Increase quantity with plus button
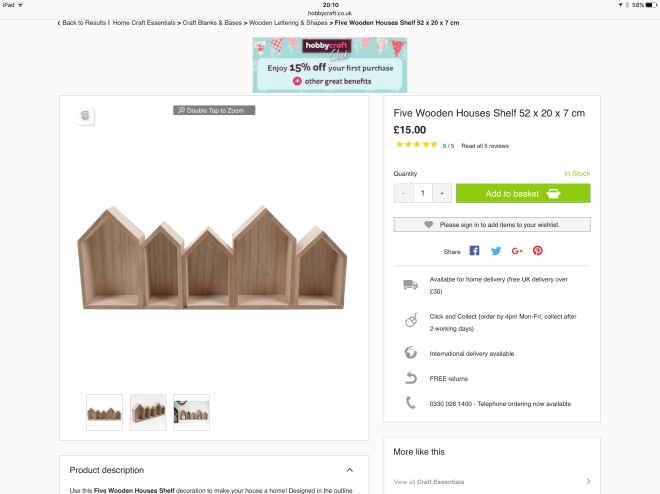Image resolution: width=660 pixels, height=494 pixels. (442, 193)
